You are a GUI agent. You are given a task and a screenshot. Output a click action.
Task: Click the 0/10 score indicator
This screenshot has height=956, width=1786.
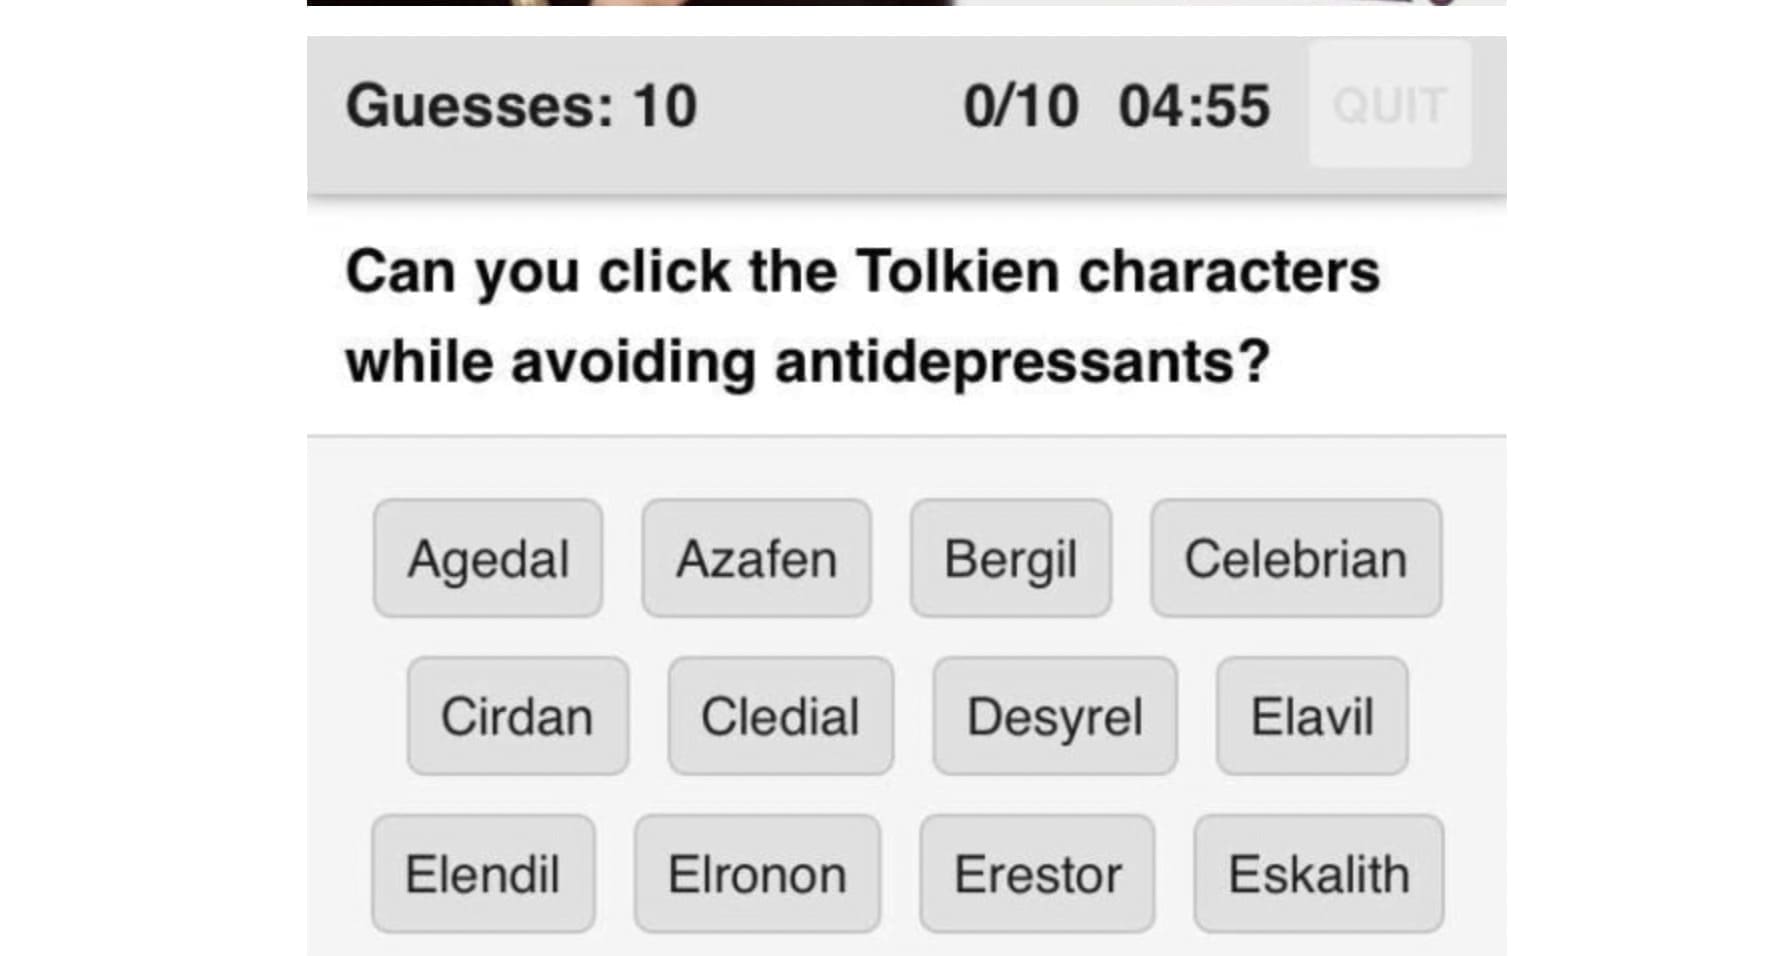(x=1020, y=106)
